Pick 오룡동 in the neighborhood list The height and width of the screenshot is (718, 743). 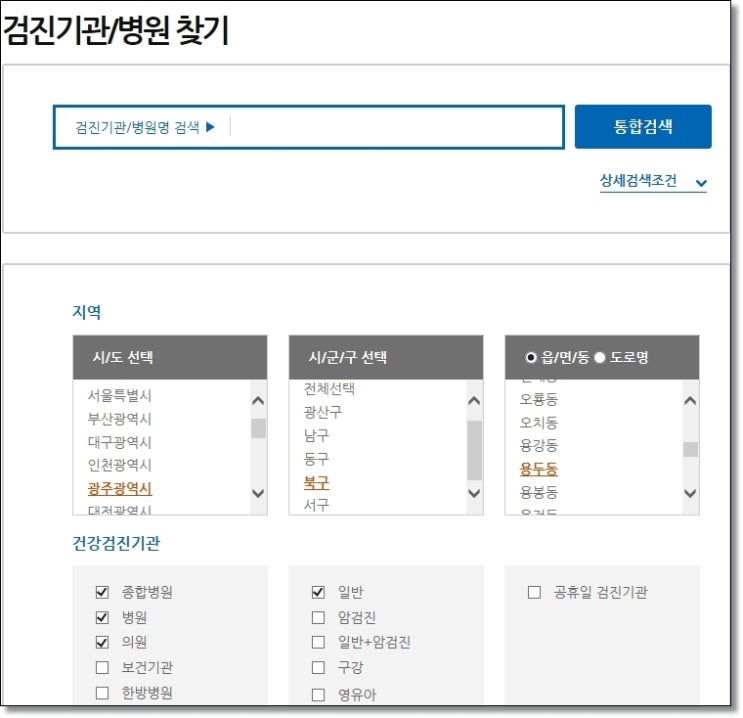(x=538, y=399)
